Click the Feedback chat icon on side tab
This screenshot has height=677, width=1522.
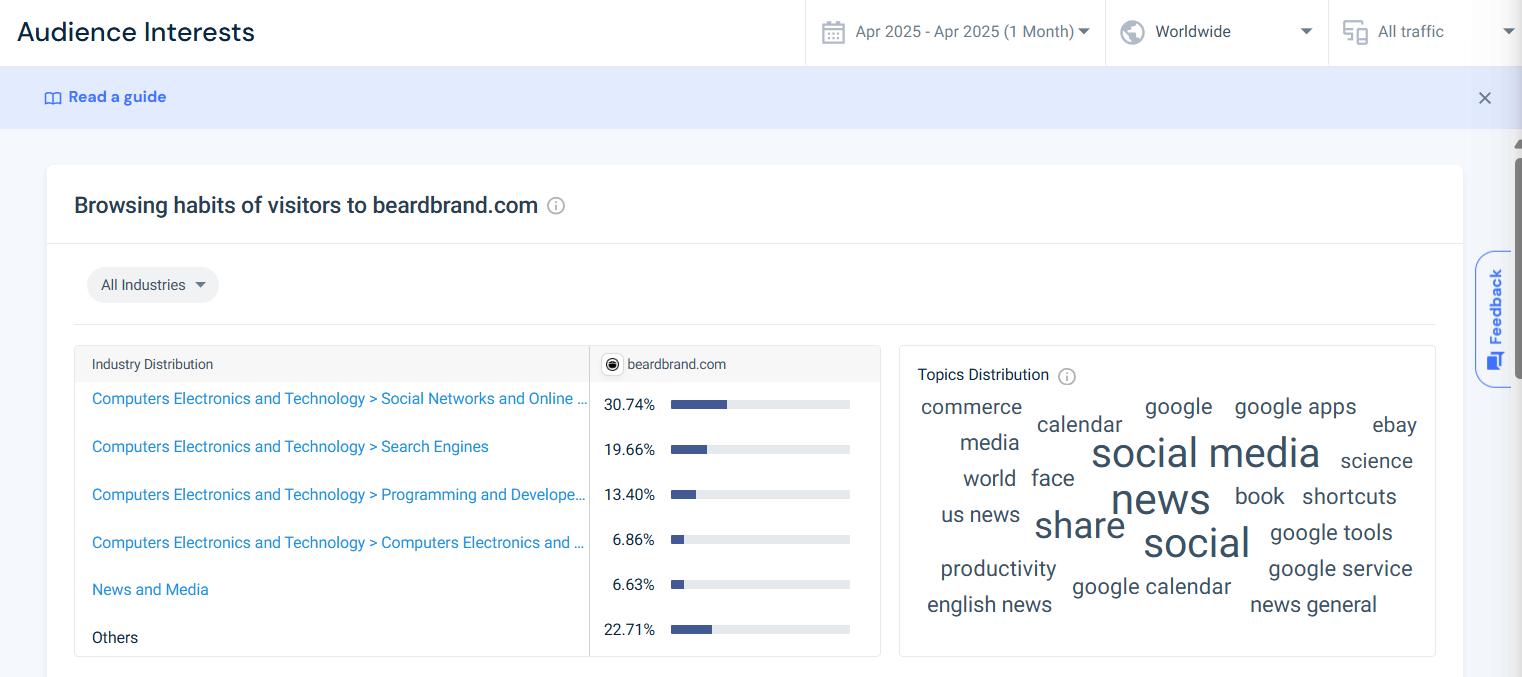(x=1495, y=360)
